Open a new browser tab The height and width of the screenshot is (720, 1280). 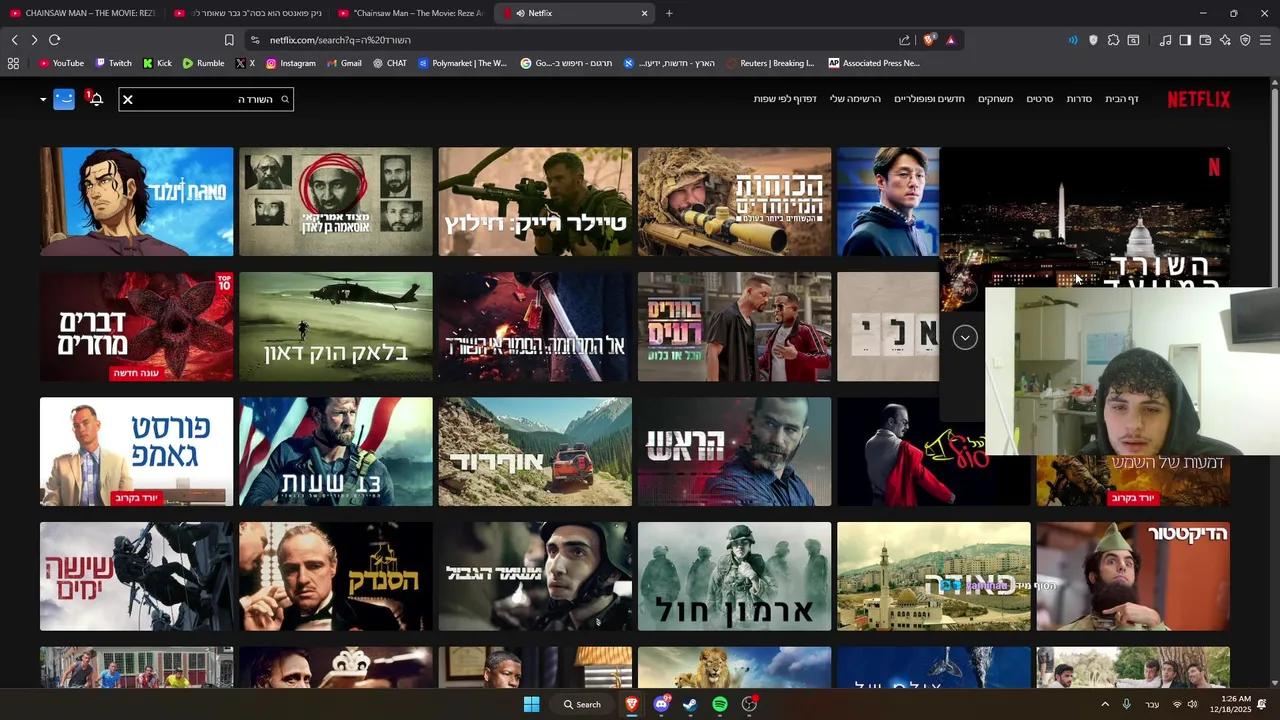(669, 13)
